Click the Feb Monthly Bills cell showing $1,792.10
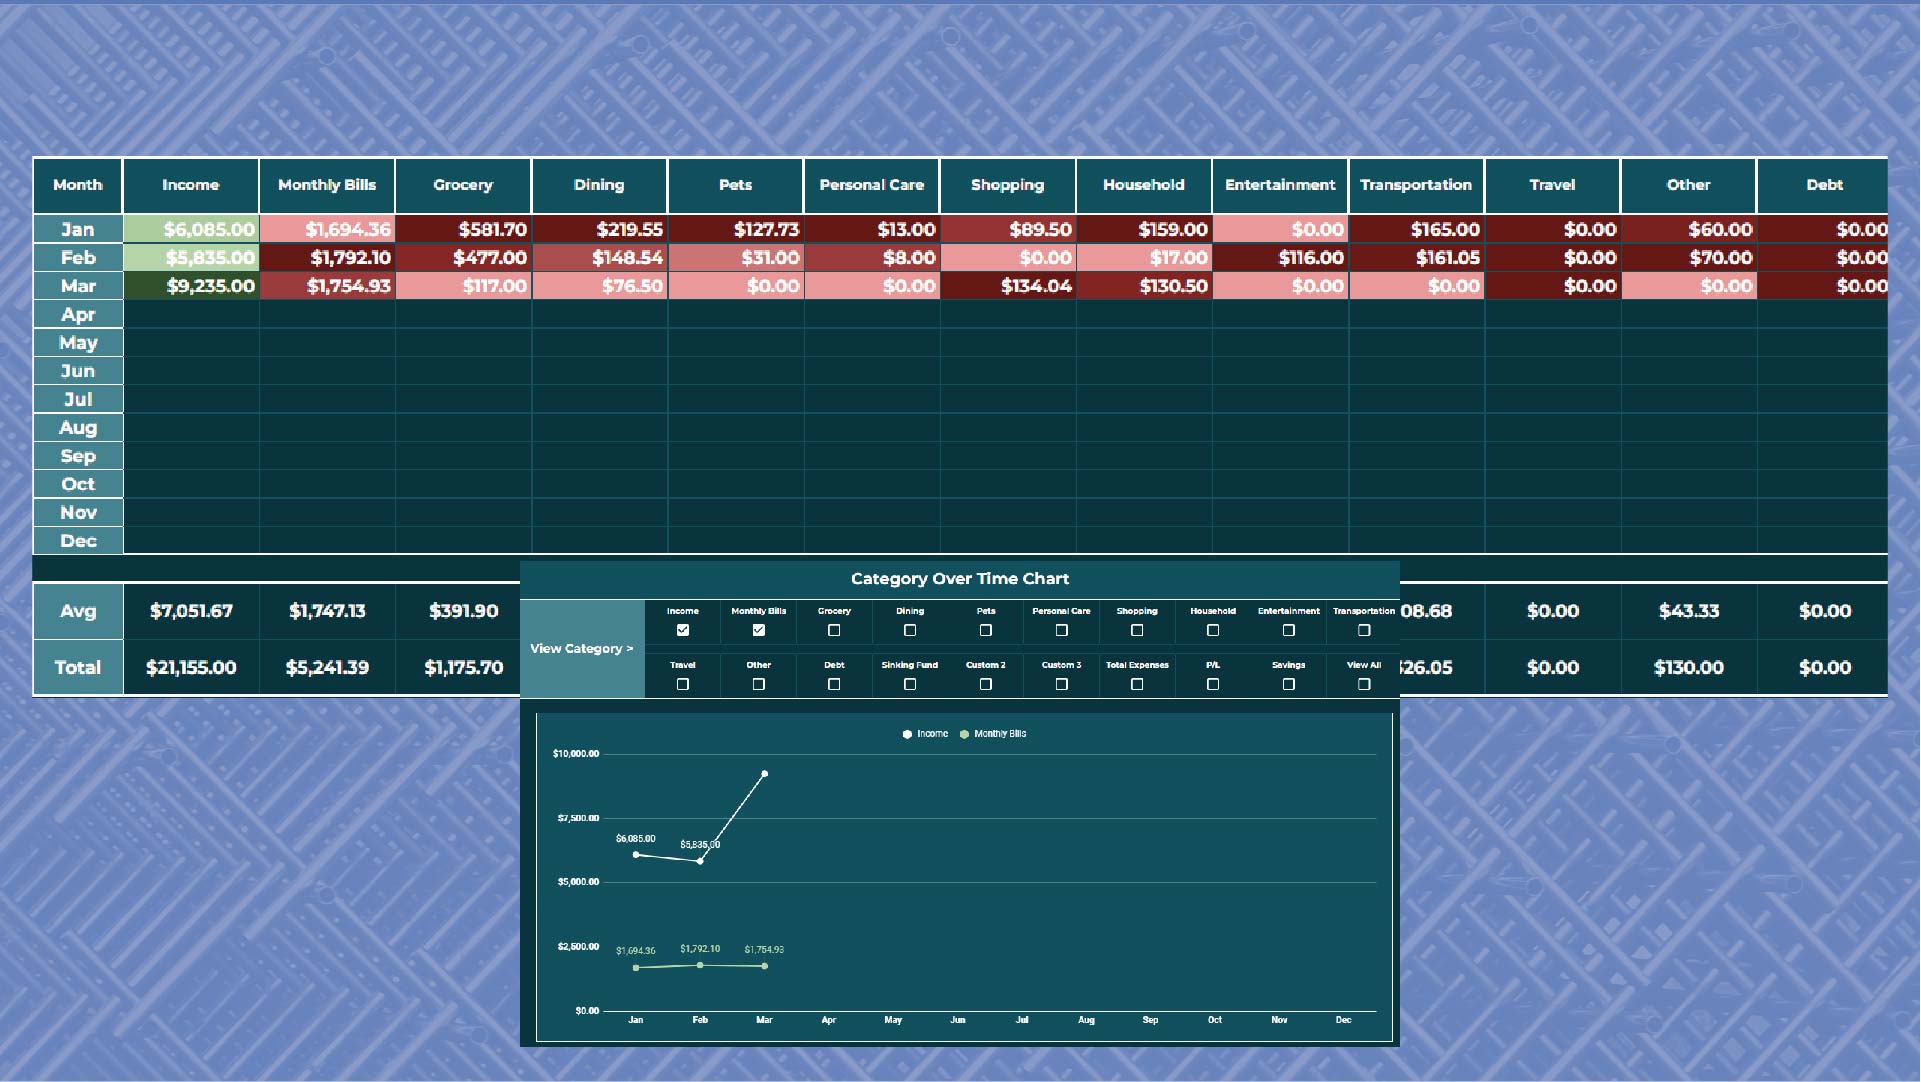The image size is (1921, 1082). coord(326,257)
